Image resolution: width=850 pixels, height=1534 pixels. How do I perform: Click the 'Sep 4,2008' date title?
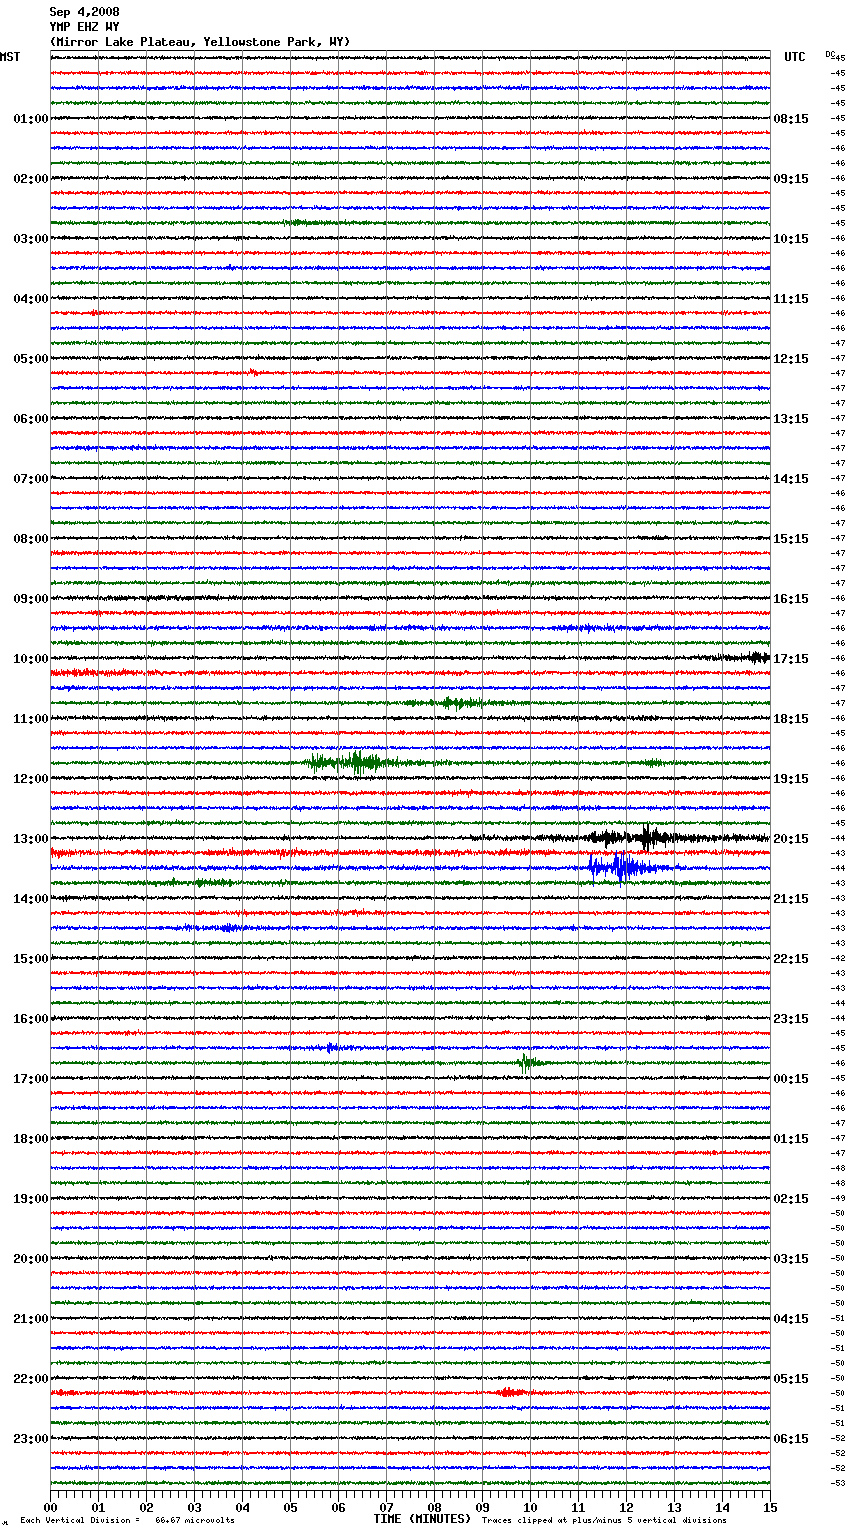tap(84, 12)
